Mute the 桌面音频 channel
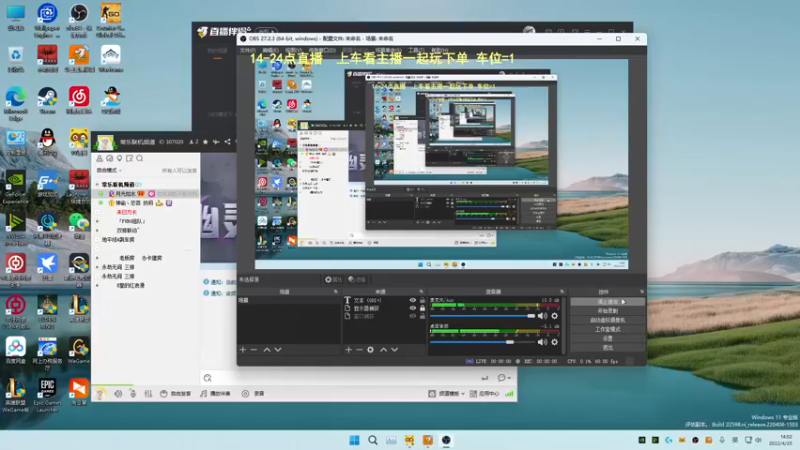This screenshot has width=800, height=450. click(x=542, y=342)
